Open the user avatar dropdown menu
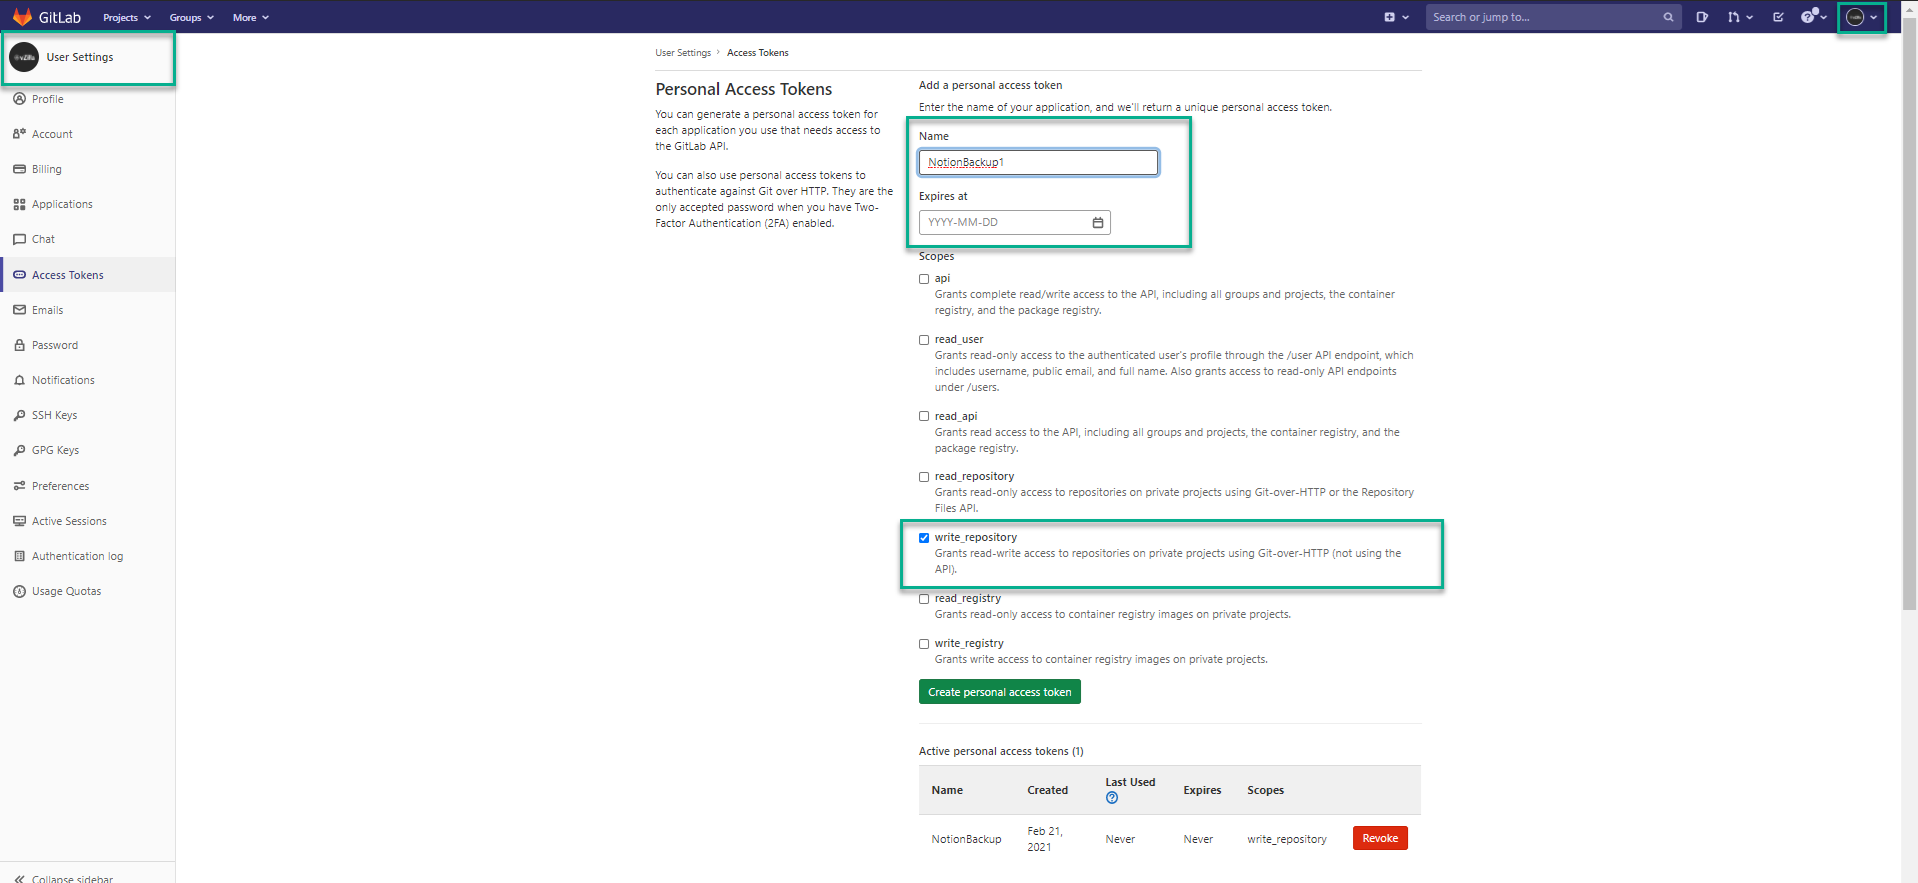1918x883 pixels. 1860,17
